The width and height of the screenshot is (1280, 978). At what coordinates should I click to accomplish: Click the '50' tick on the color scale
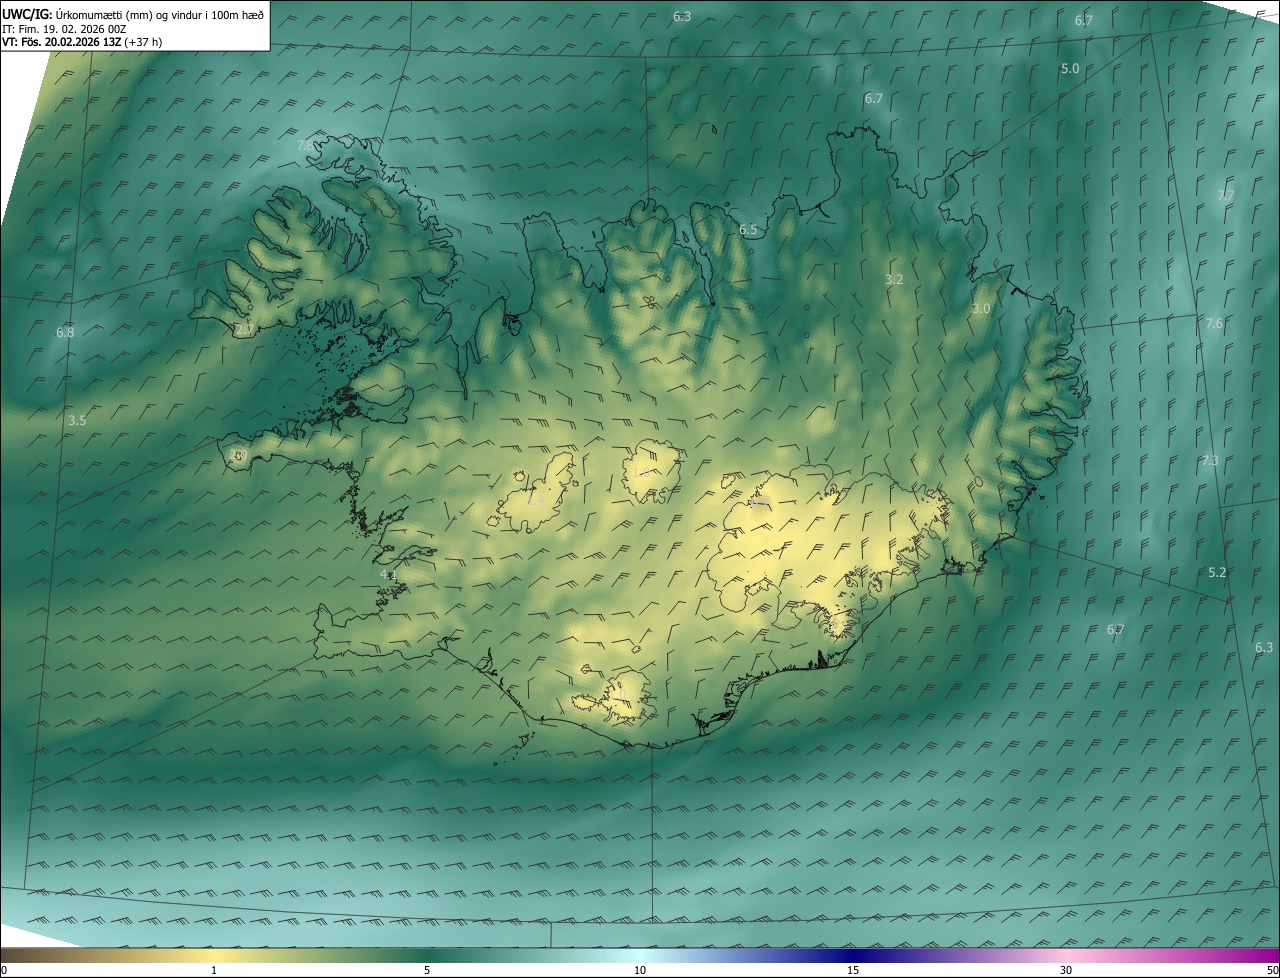tap(1272, 970)
